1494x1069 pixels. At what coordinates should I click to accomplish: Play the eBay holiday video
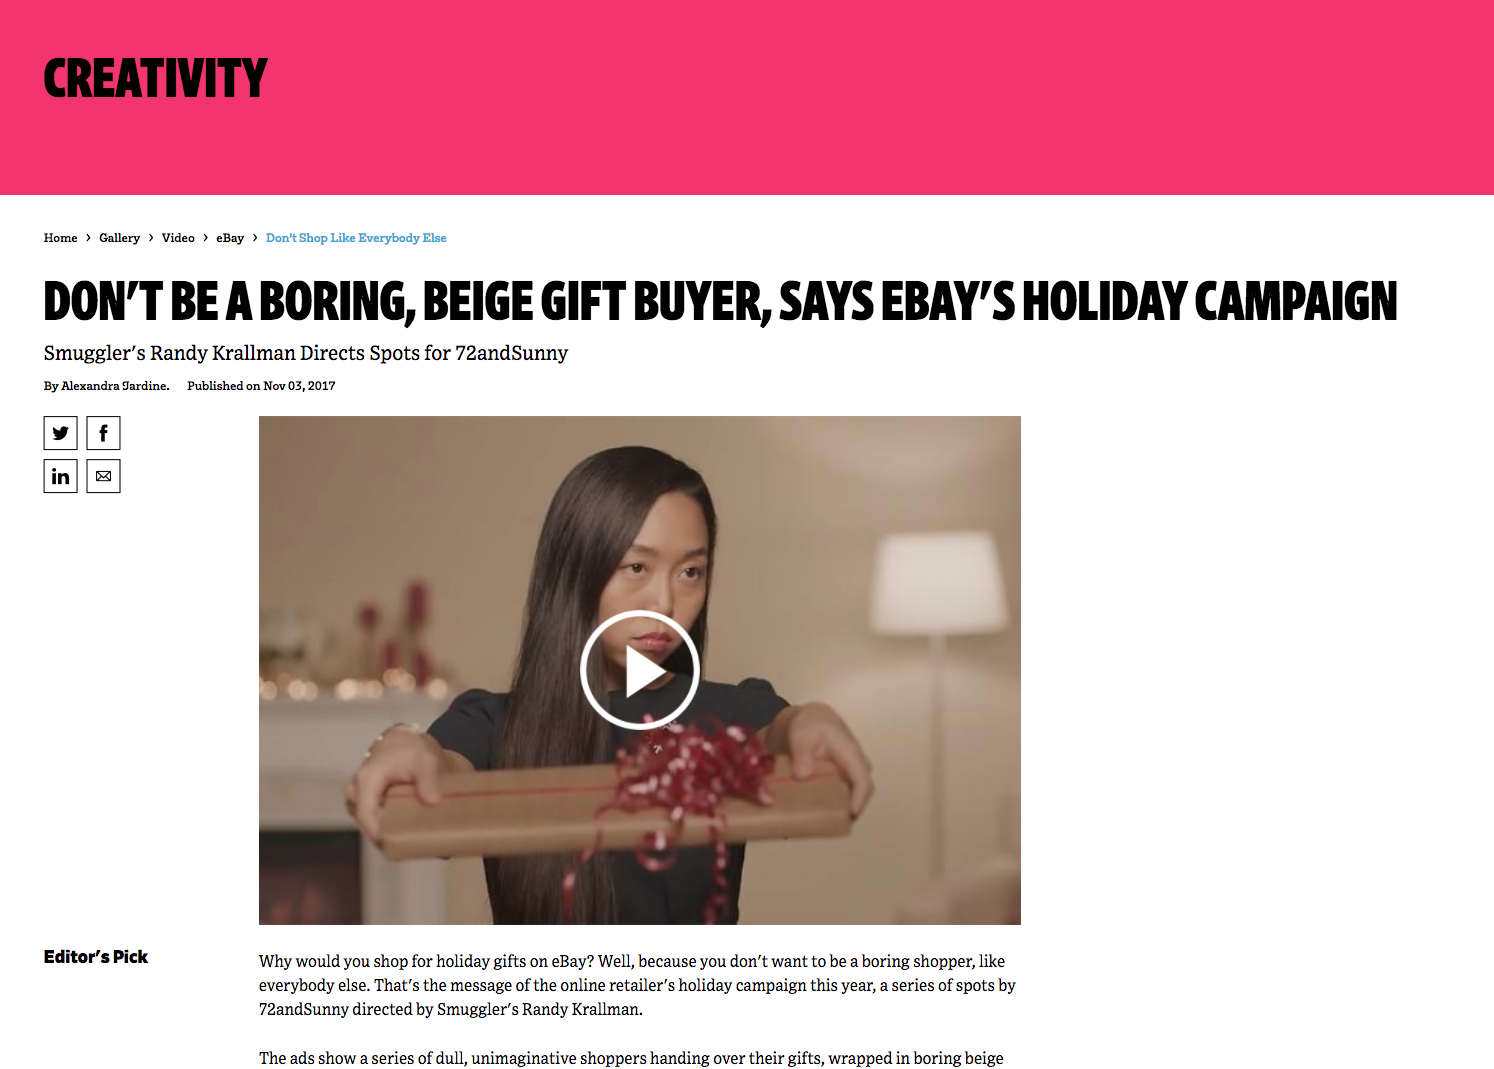point(639,670)
